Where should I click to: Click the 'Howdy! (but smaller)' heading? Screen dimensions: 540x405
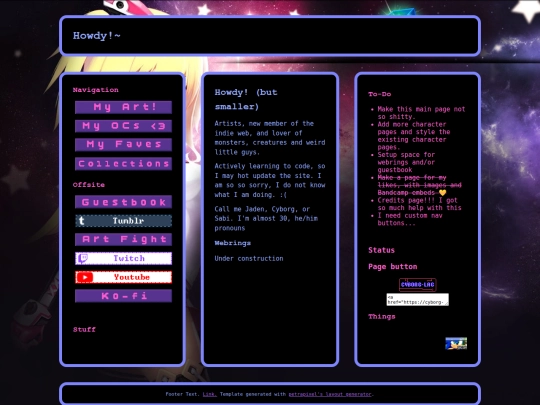click(x=246, y=99)
